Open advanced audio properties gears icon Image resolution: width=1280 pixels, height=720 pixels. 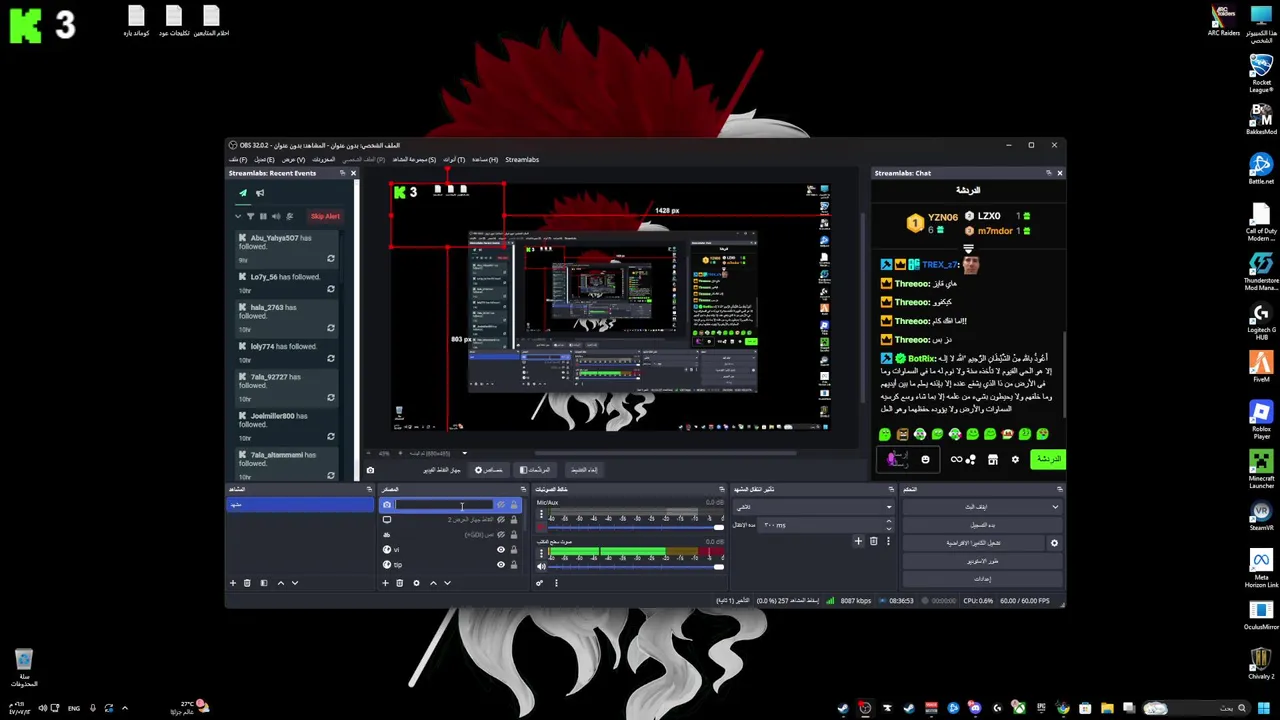point(540,583)
